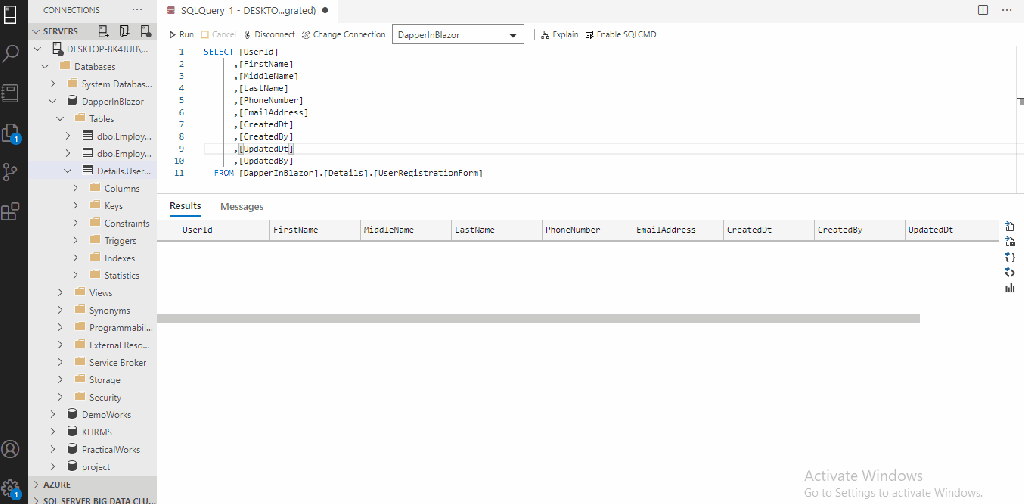Click the Change Connection button

[343, 34]
